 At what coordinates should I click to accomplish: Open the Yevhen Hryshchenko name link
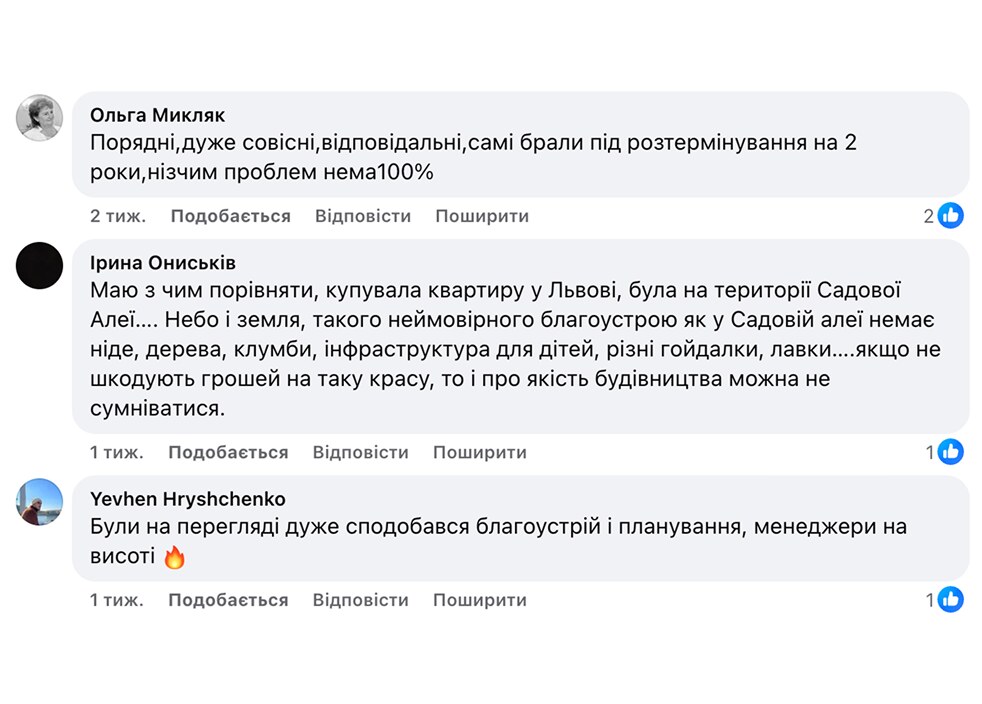click(x=188, y=499)
